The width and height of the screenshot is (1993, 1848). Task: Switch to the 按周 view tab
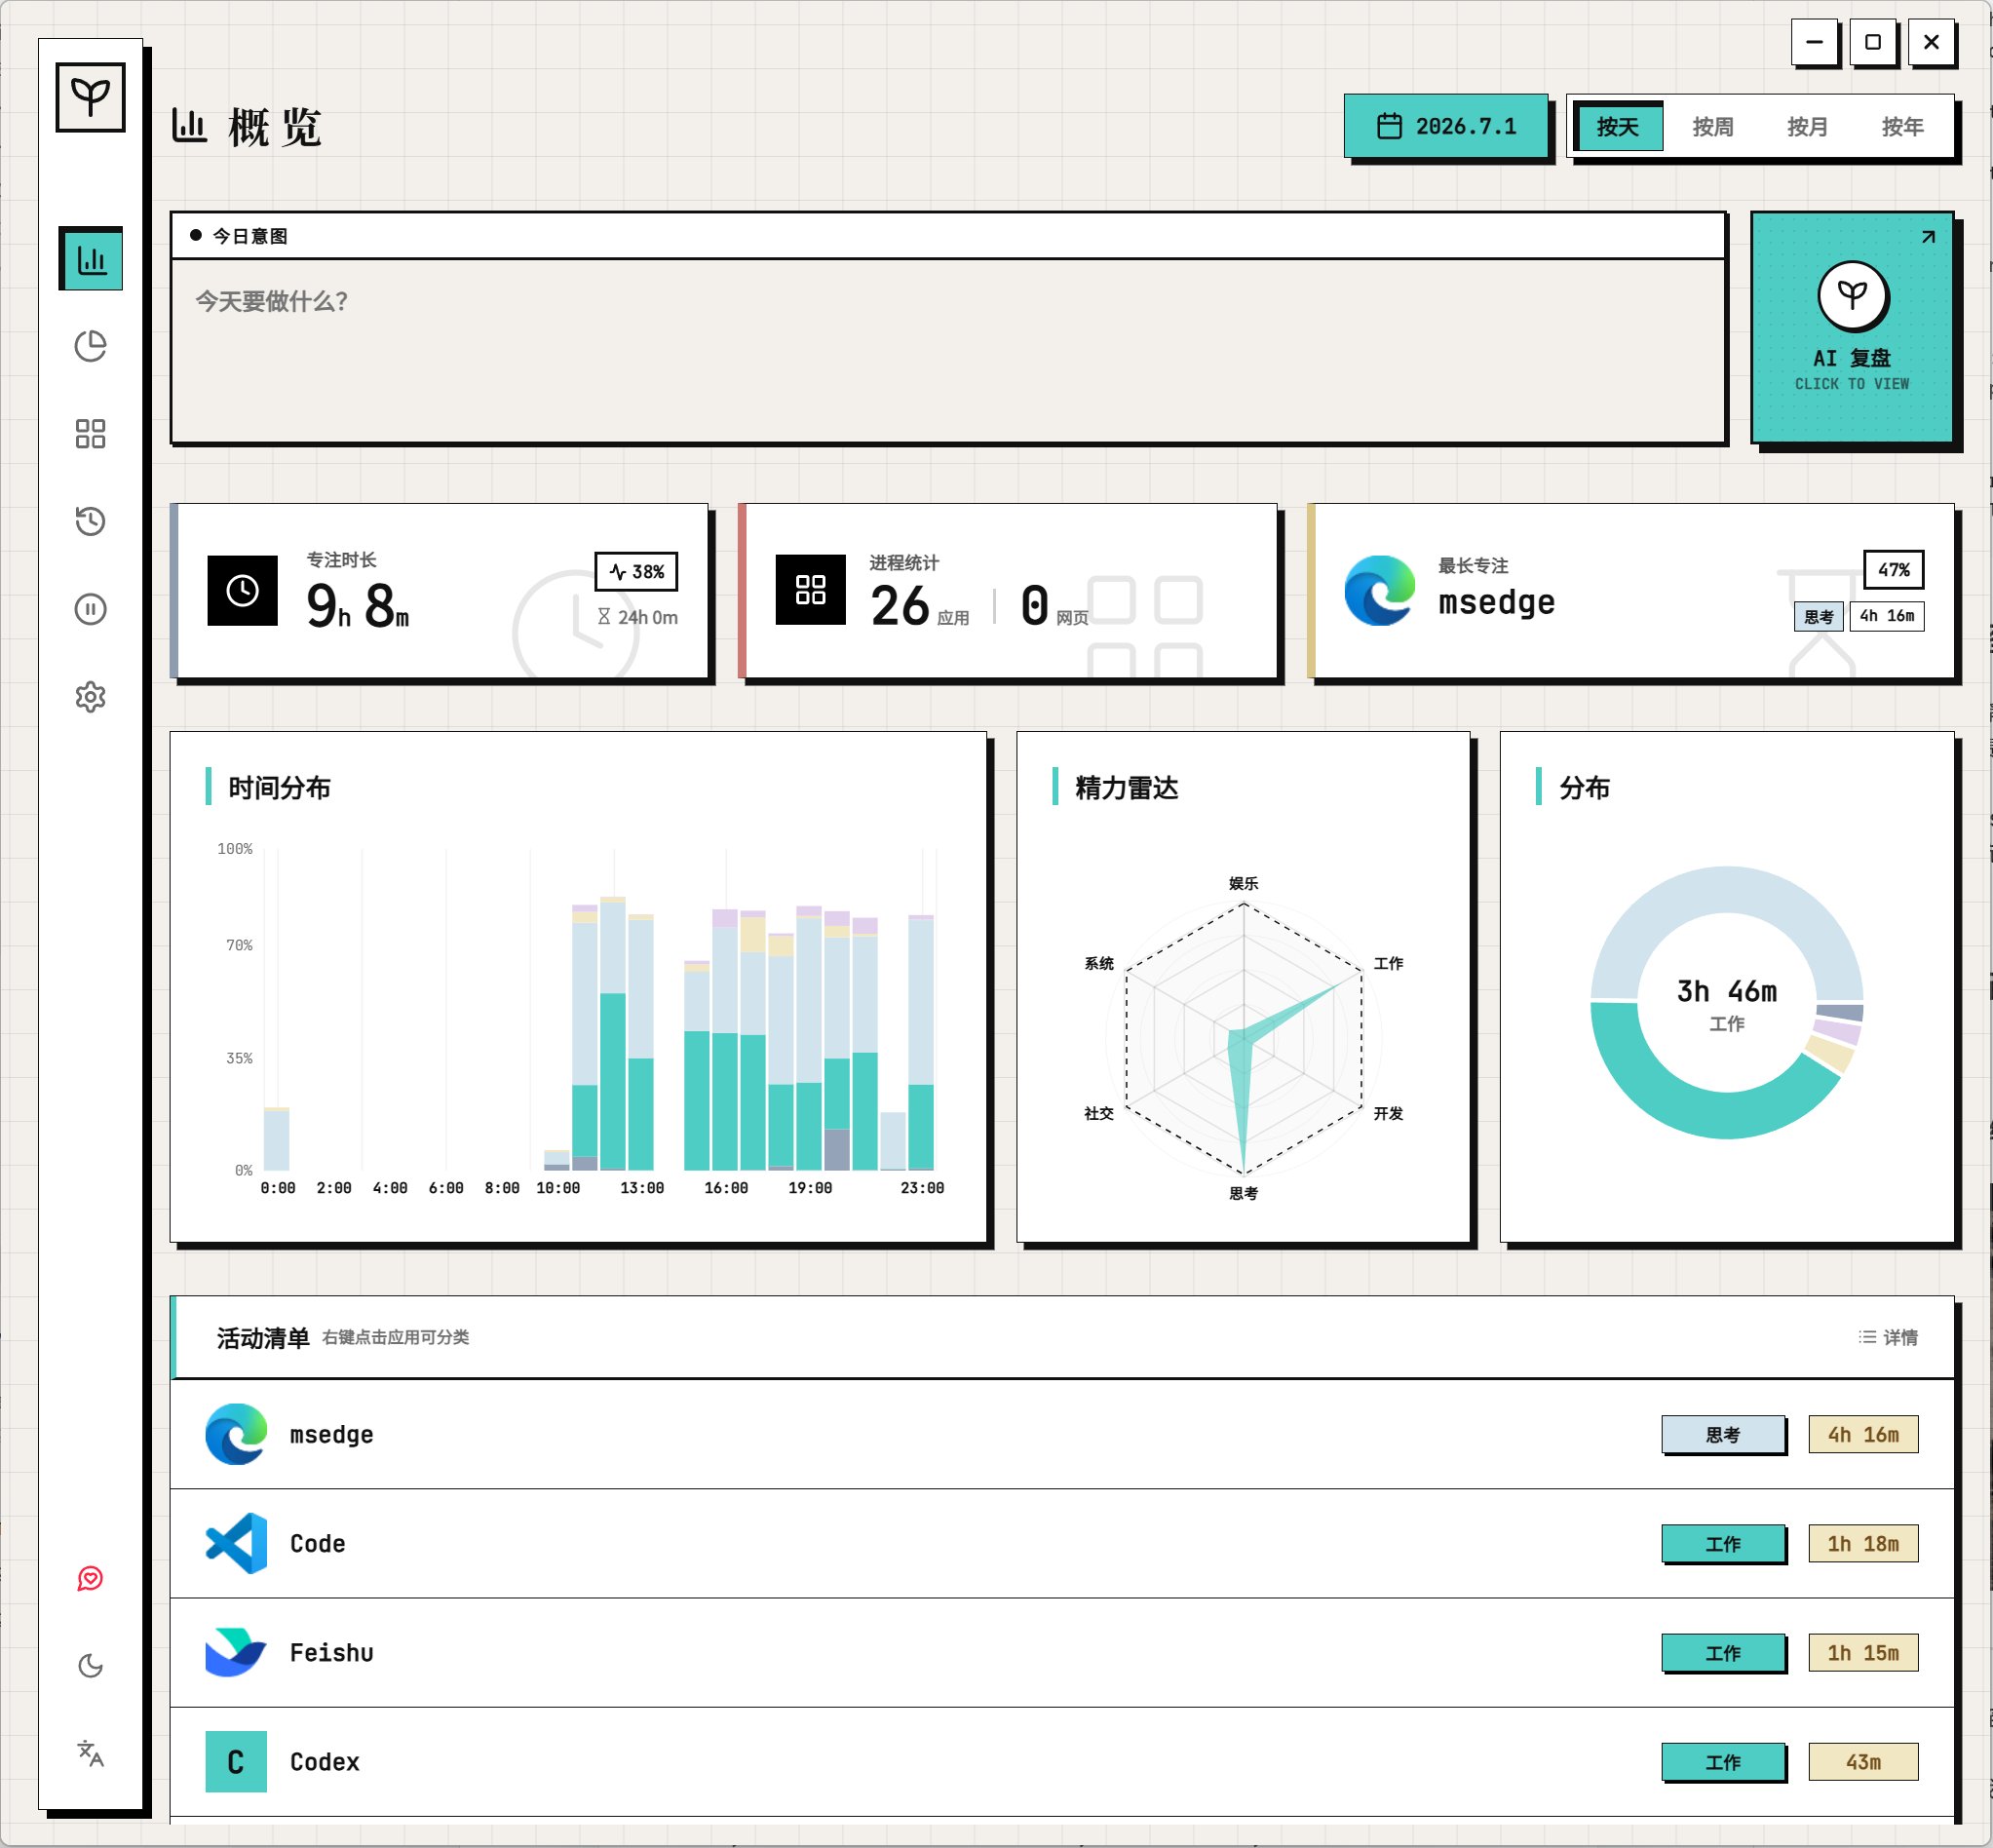pyautogui.click(x=1713, y=127)
